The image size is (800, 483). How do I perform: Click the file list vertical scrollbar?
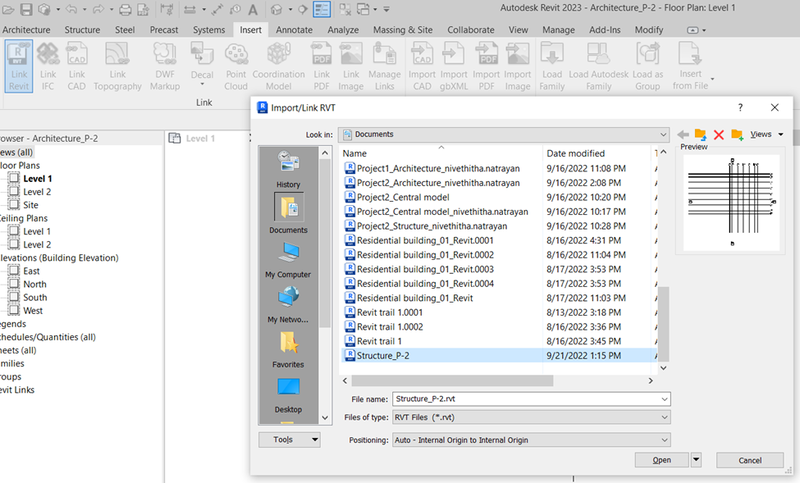coord(663,324)
